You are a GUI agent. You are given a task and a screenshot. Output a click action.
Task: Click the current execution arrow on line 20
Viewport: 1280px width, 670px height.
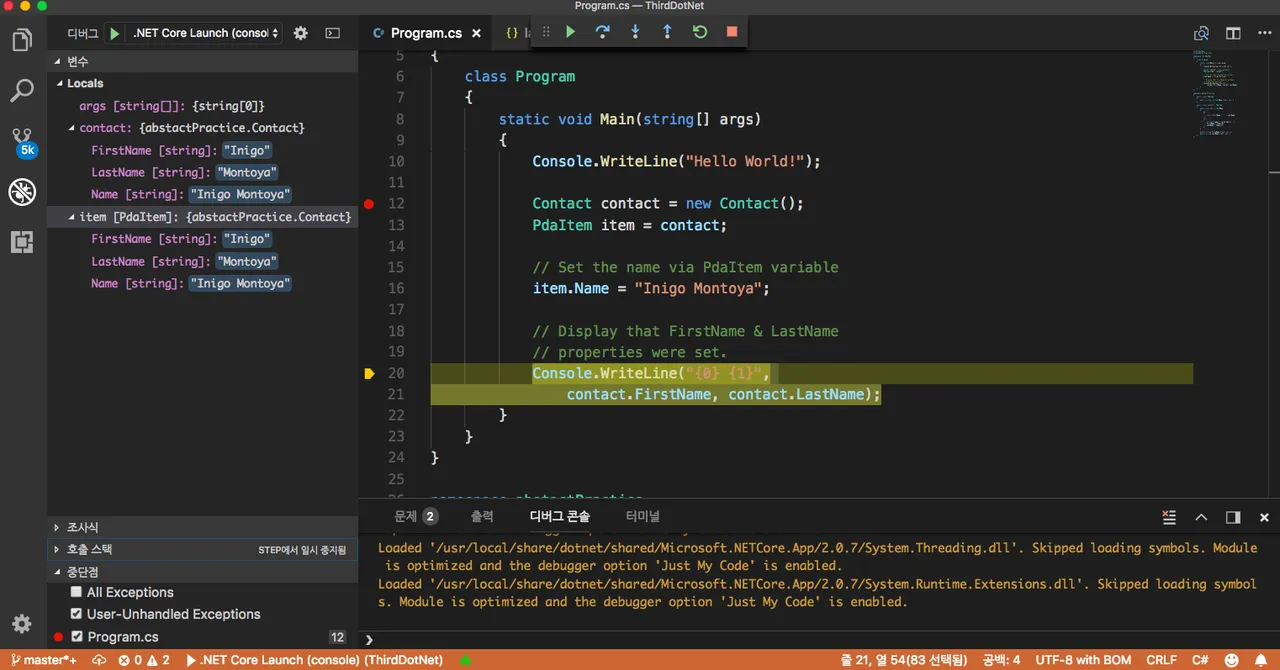(368, 373)
